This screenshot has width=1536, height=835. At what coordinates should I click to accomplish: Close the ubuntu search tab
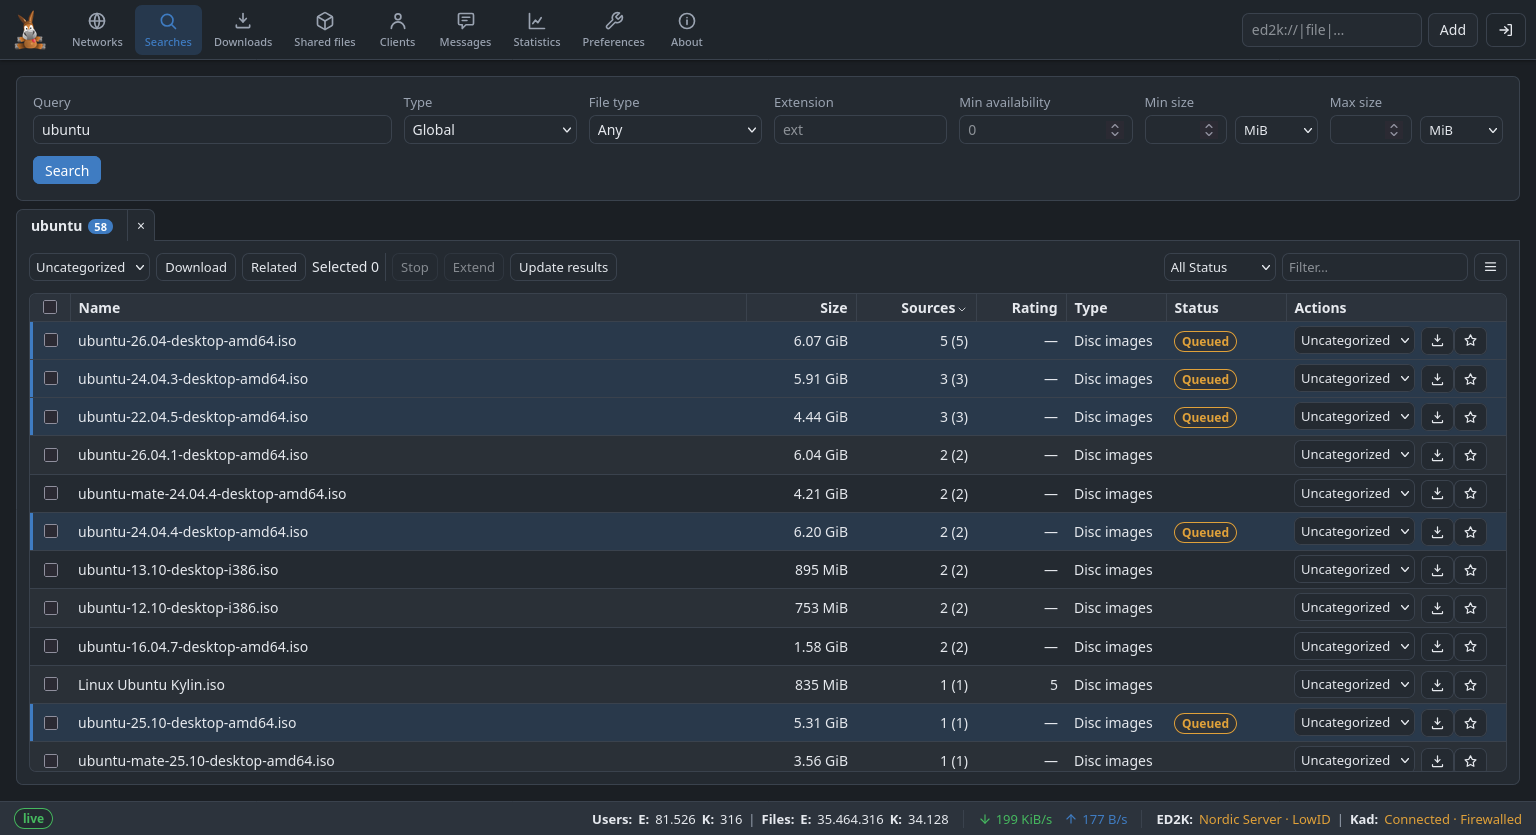point(141,226)
